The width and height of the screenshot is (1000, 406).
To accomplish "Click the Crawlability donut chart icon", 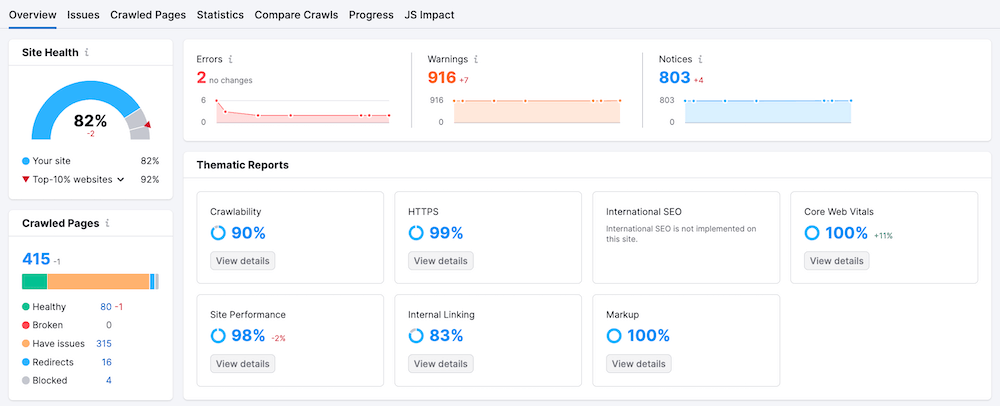I will click(218, 233).
